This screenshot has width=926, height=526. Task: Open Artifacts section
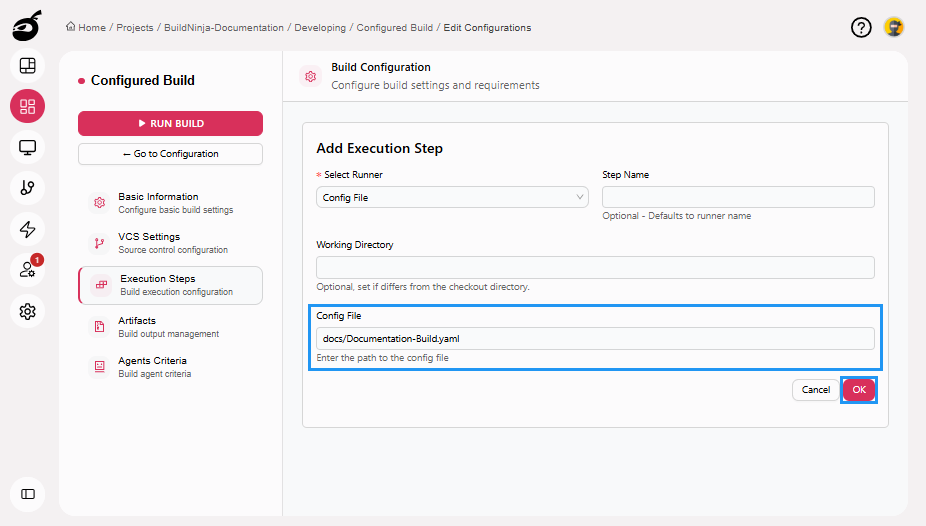170,326
